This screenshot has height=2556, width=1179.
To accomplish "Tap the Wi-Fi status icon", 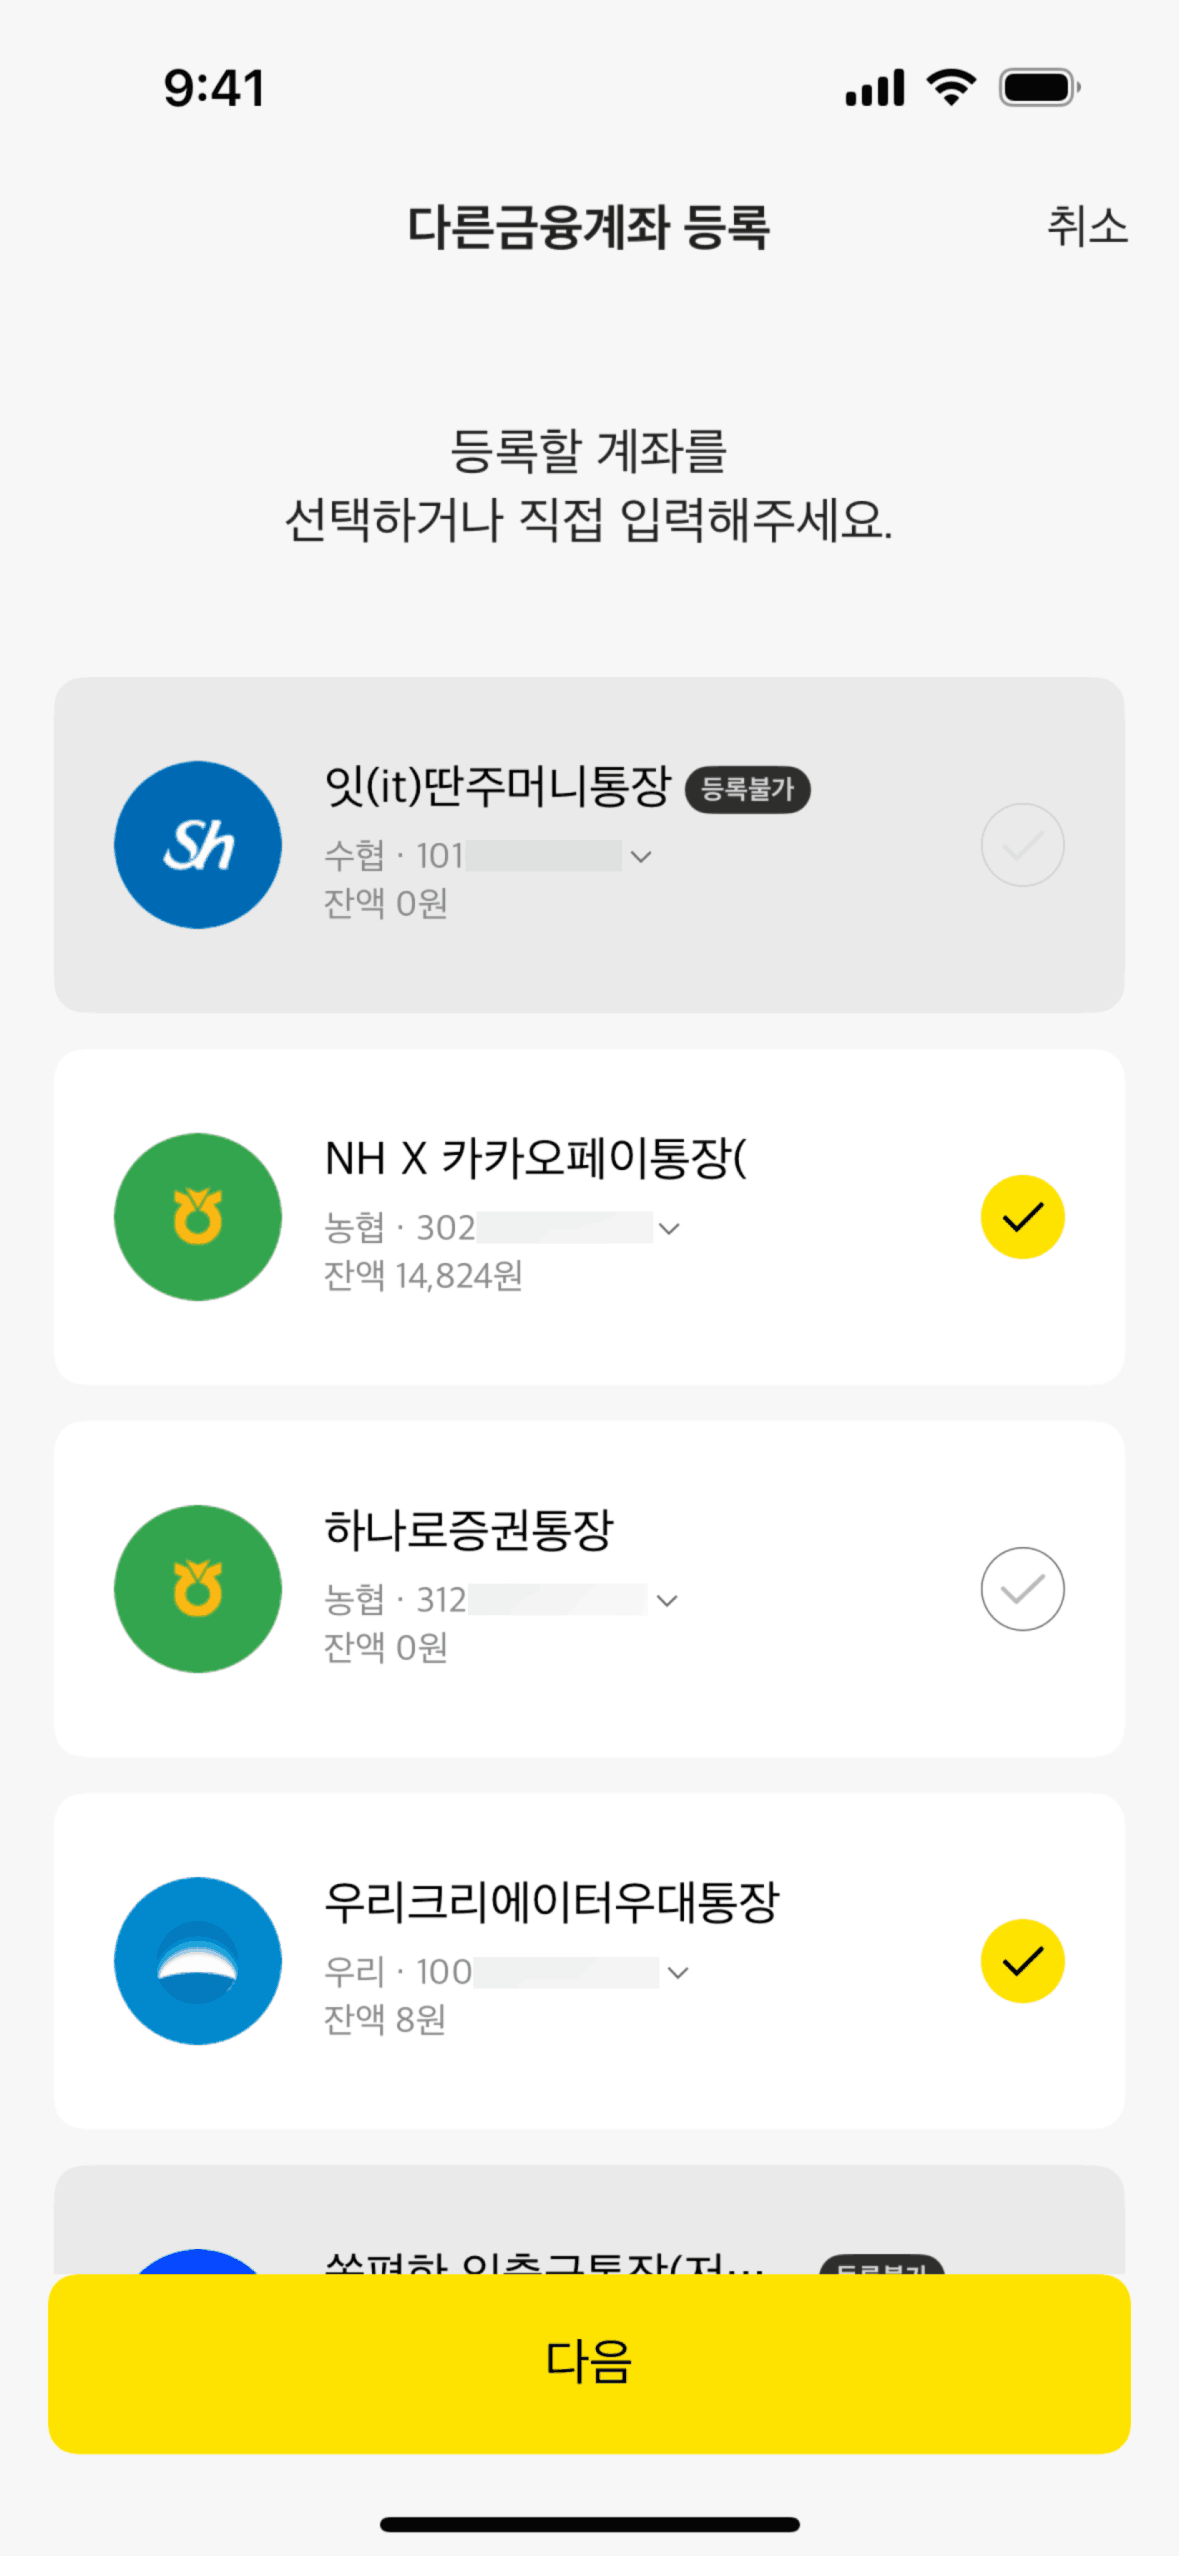I will click(951, 88).
